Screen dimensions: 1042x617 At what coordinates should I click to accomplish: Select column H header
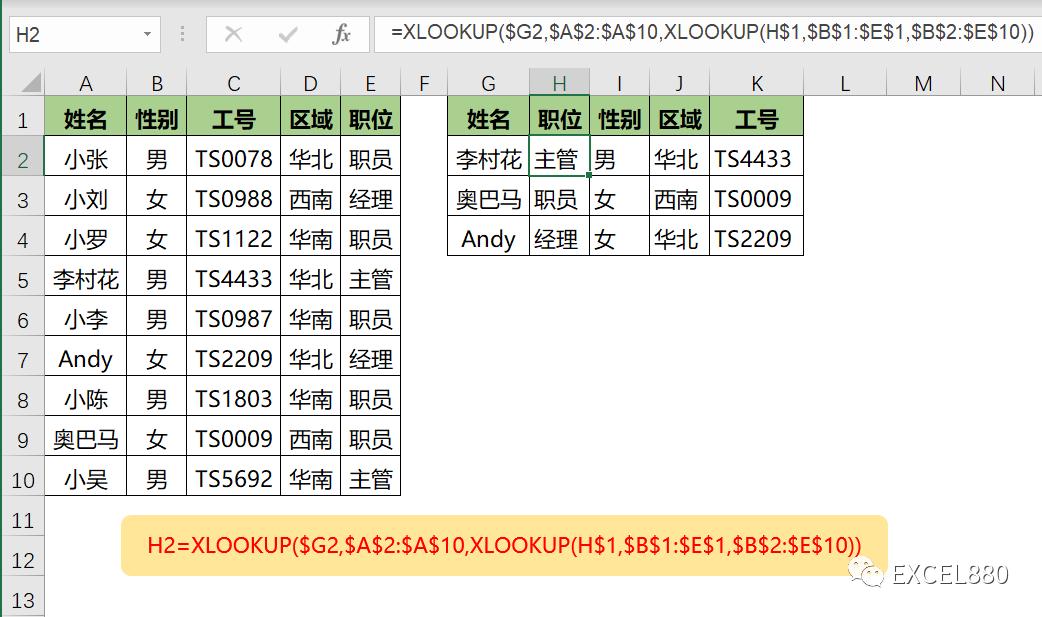click(559, 82)
